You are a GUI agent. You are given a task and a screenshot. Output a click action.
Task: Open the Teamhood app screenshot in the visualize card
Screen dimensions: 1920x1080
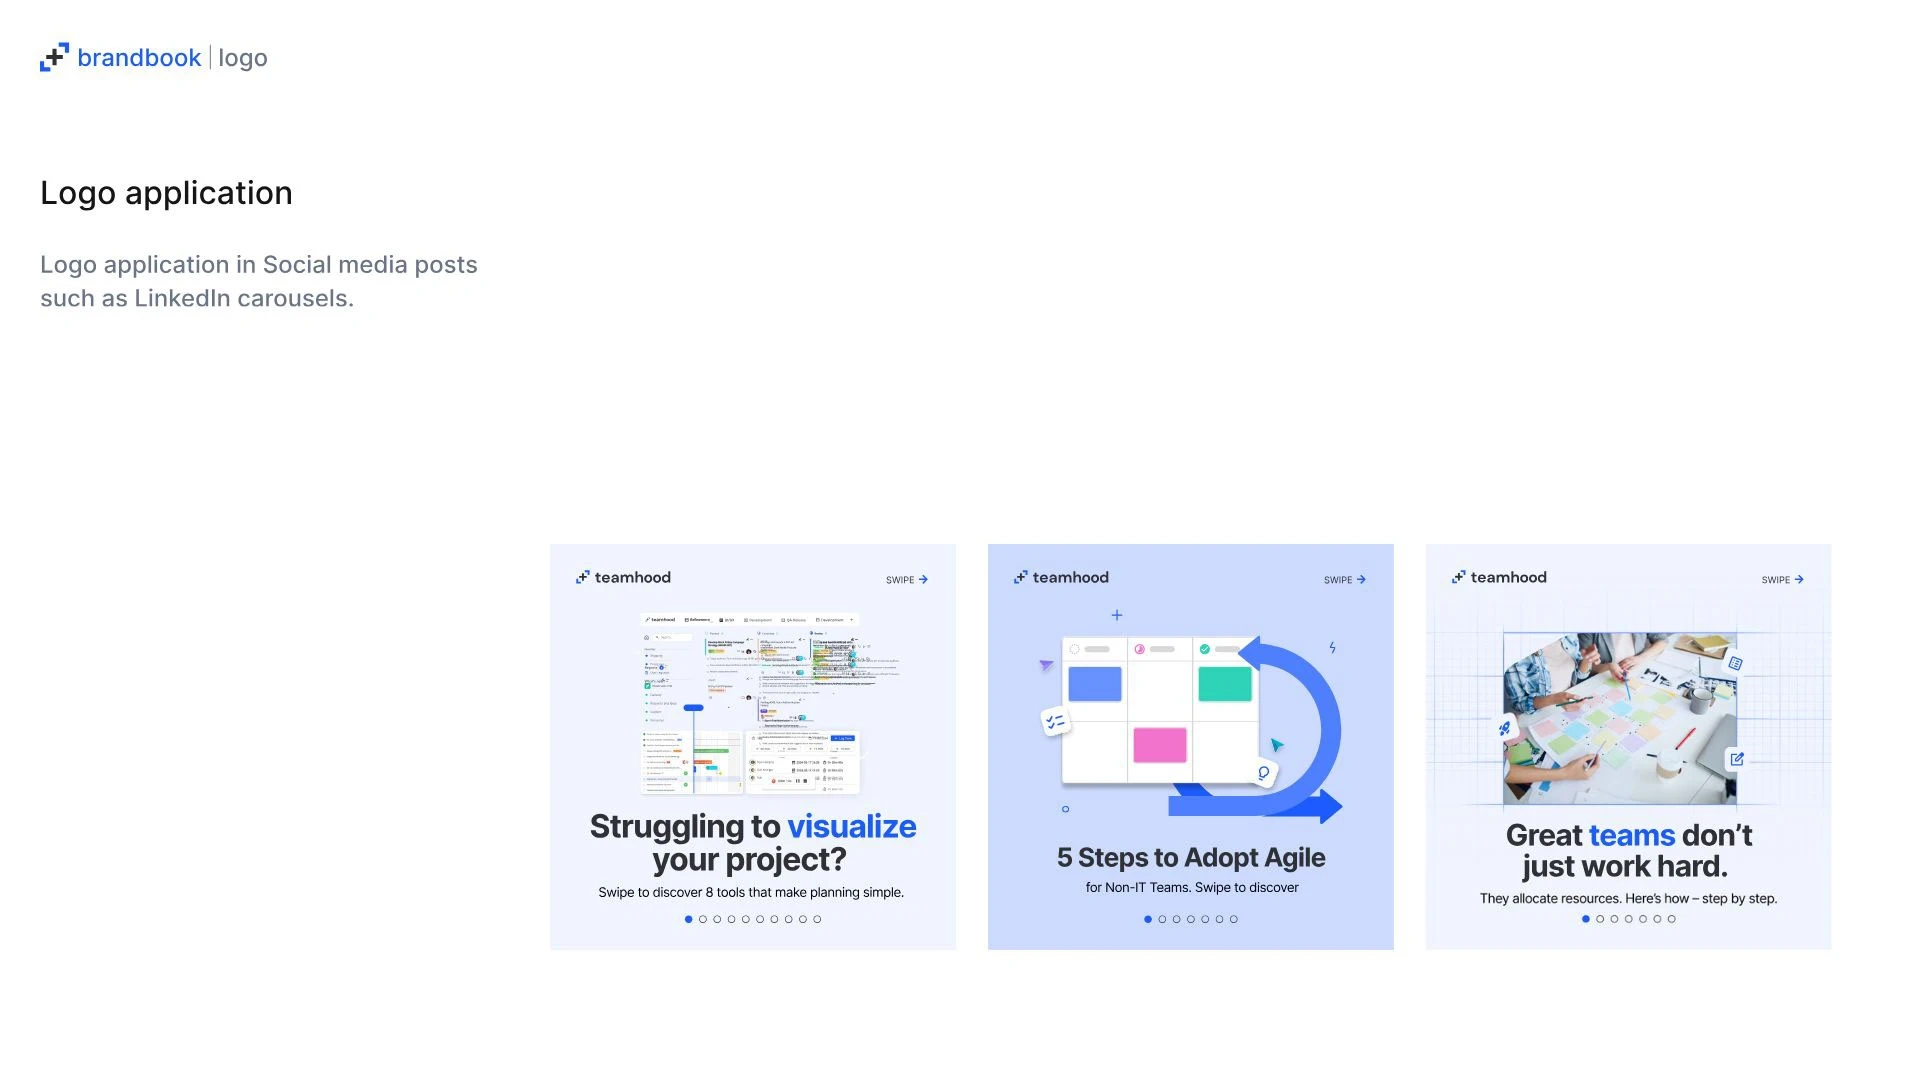750,703
